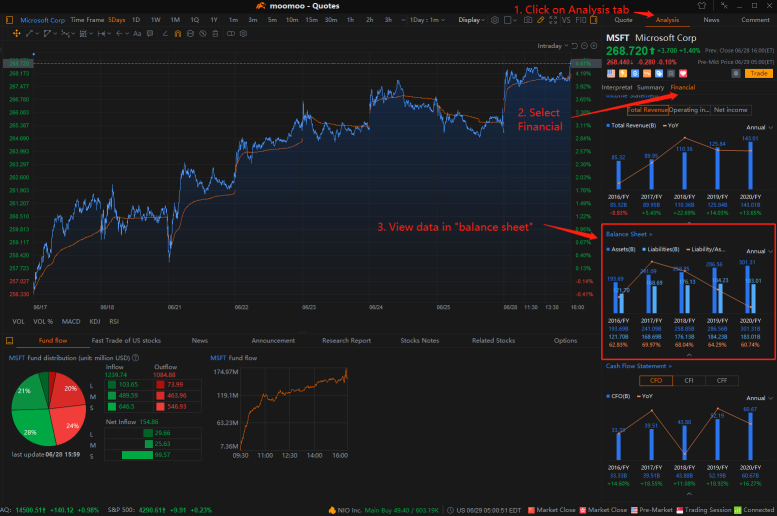777x516 pixels.
Task: Take a chart screenshot with camera icon
Action: tap(528, 20)
